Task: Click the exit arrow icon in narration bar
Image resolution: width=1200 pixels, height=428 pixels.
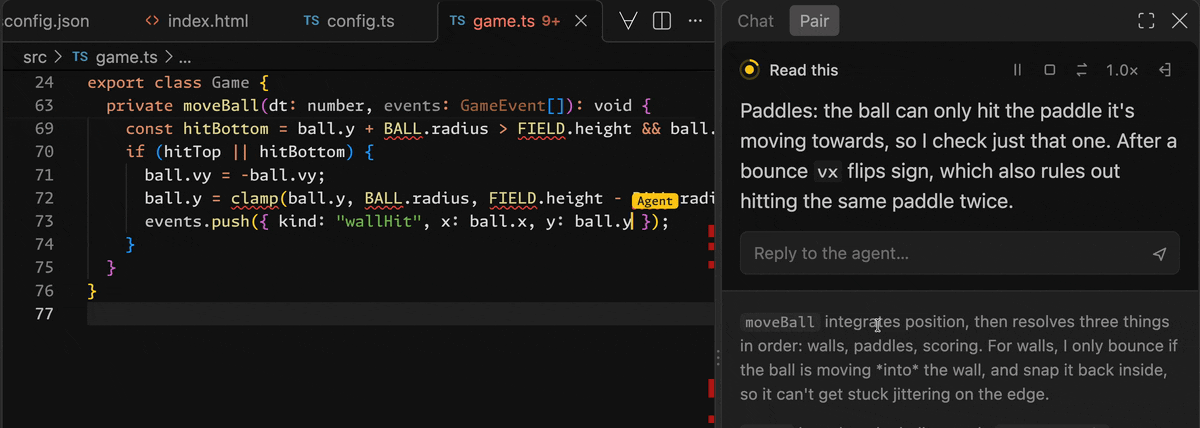Action: [x=1165, y=70]
